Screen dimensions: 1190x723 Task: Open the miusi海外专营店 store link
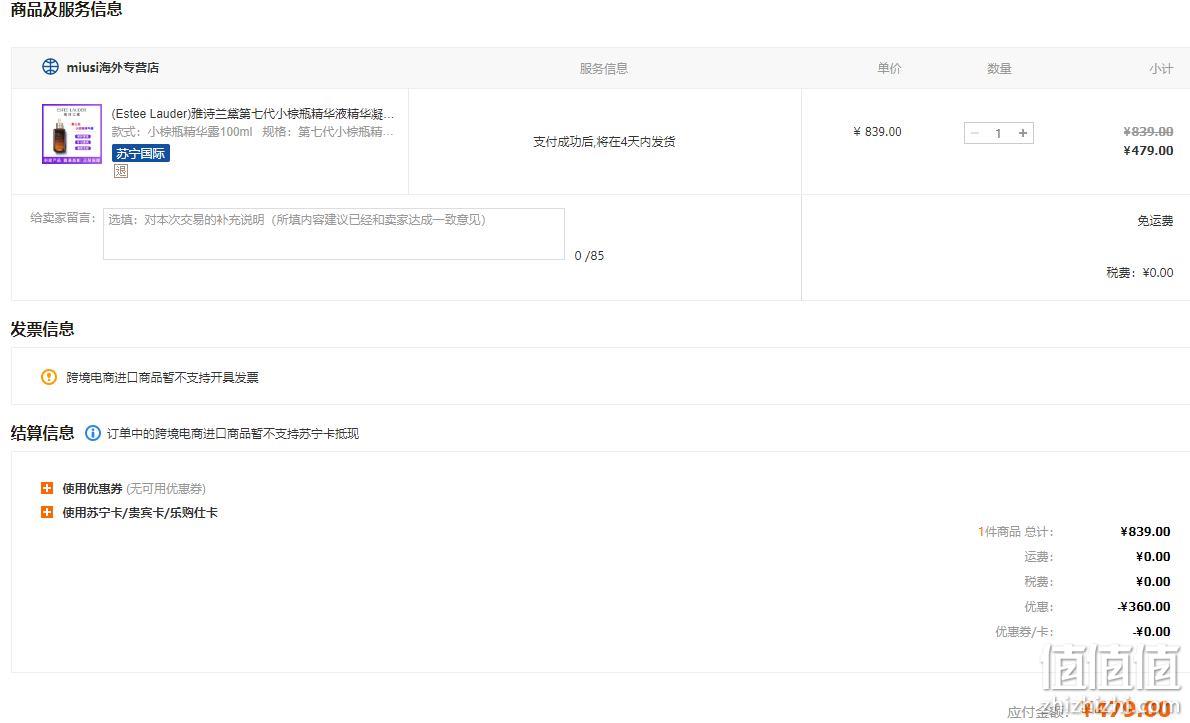(x=112, y=68)
